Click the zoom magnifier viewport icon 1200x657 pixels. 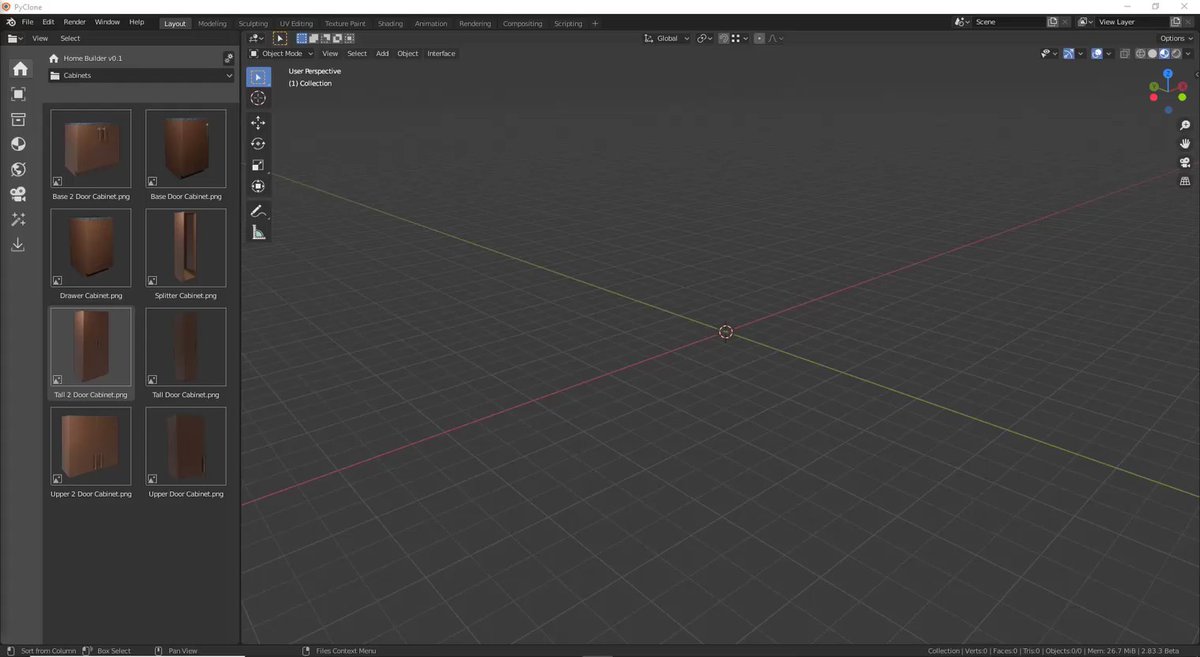pos(1185,125)
